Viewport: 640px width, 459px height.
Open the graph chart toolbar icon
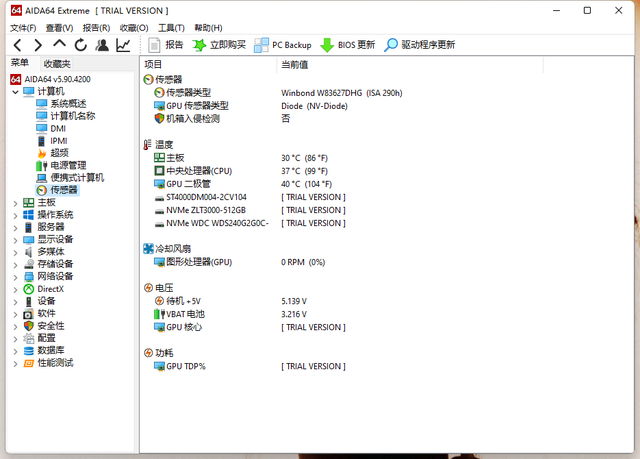pos(123,45)
